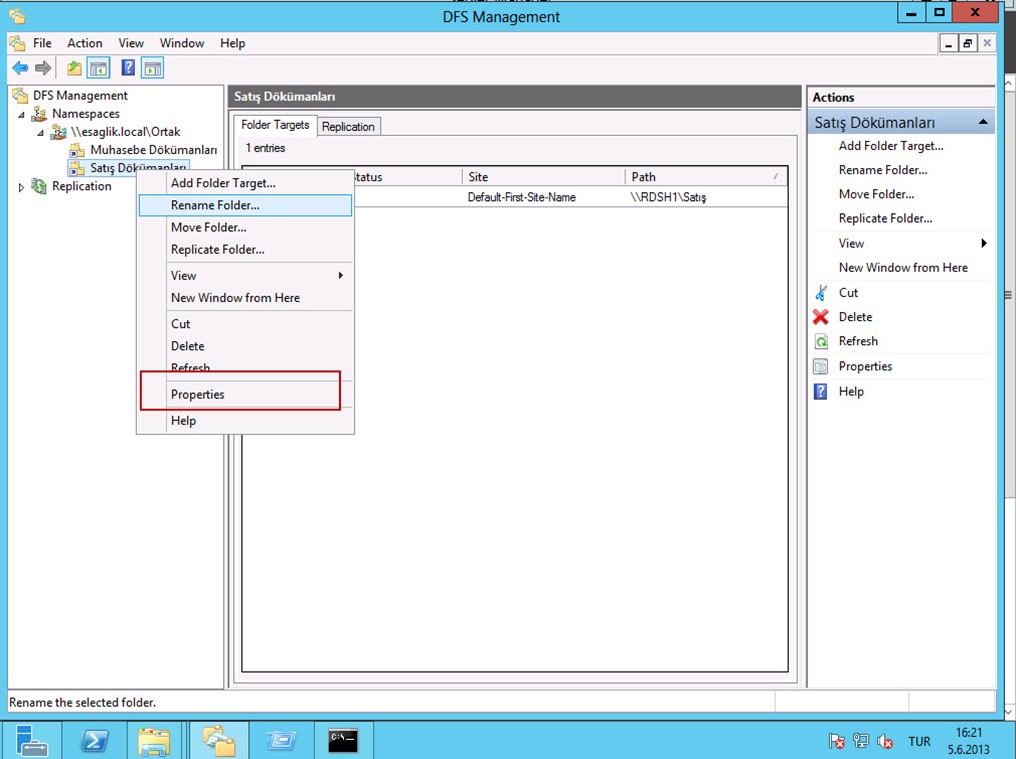Viewport: 1016px width, 759px height.
Task: Click the green Refresh icon in the Actions pane
Action: pos(821,342)
